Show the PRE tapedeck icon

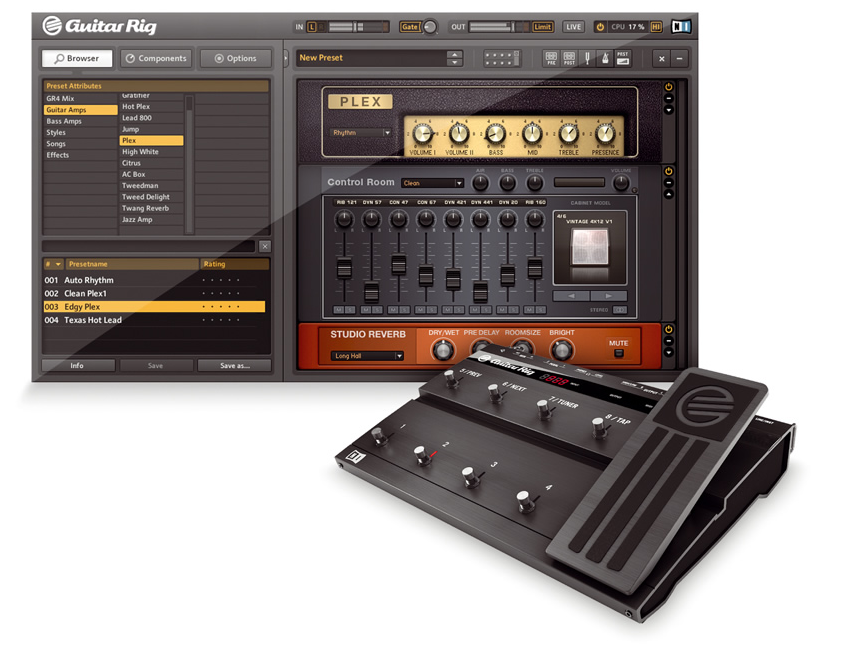[x=551, y=58]
